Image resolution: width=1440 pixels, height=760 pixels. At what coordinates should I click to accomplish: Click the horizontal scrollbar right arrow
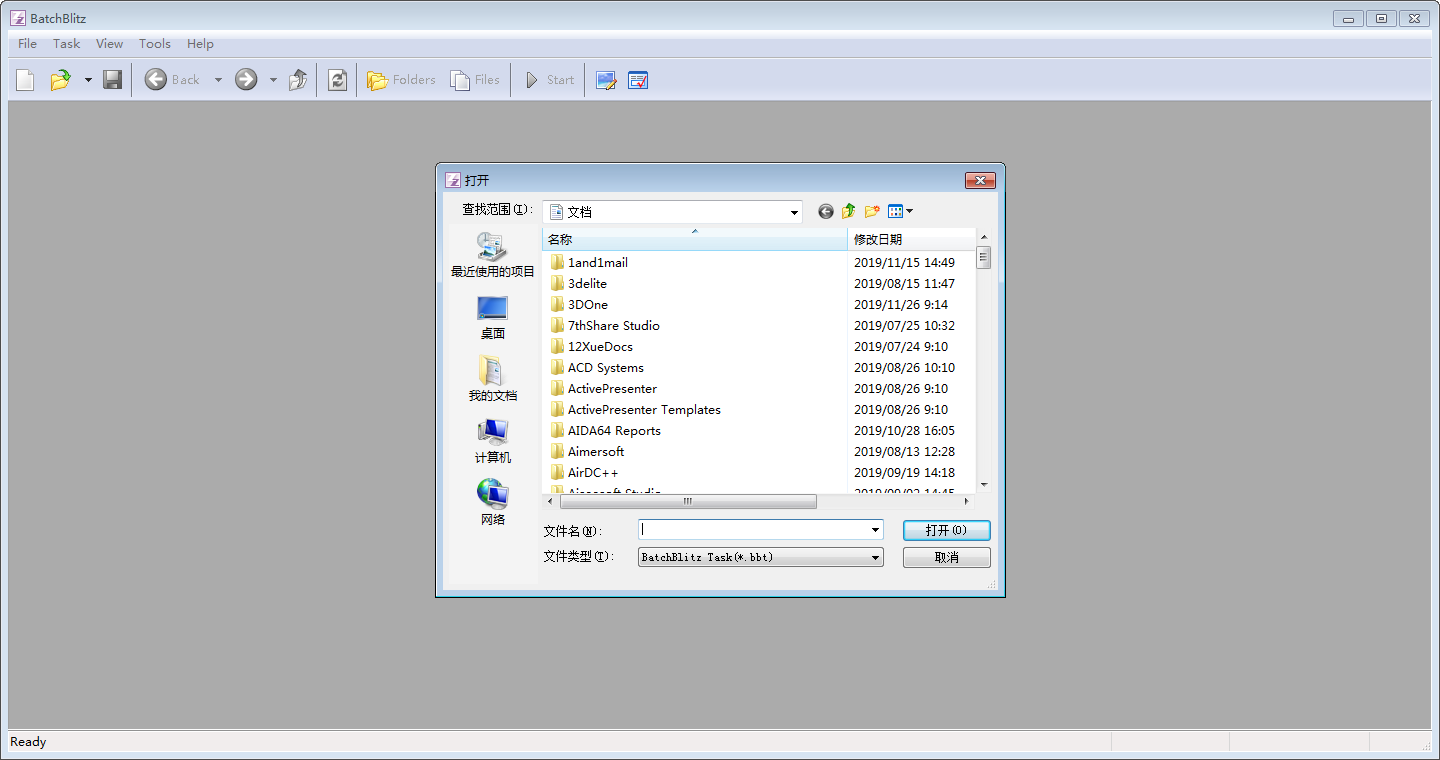coord(967,502)
